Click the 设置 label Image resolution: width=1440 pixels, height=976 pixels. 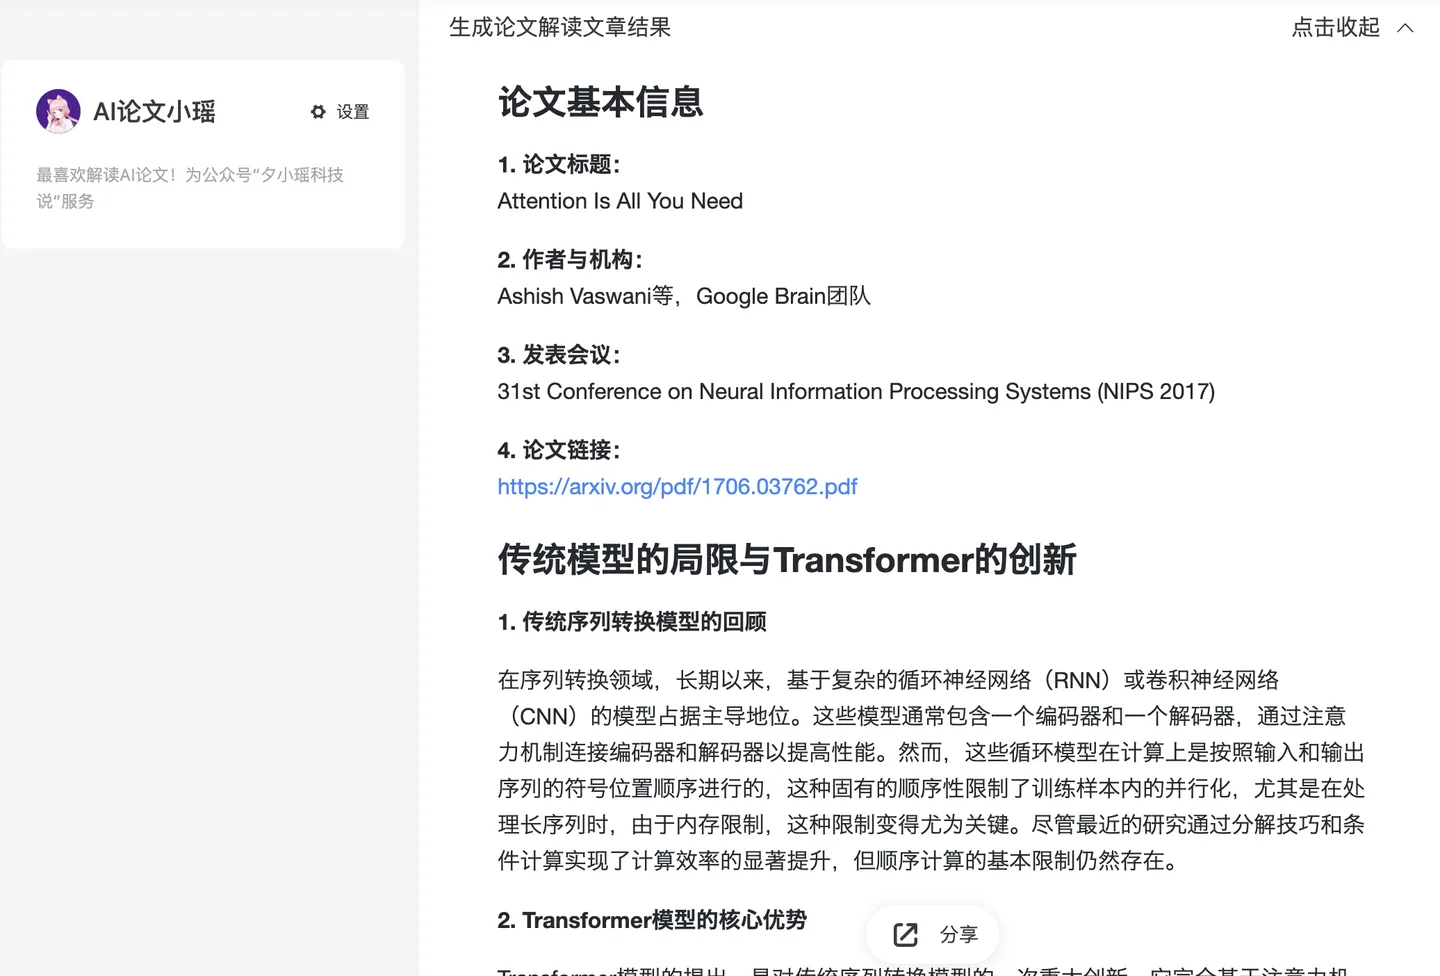353,112
